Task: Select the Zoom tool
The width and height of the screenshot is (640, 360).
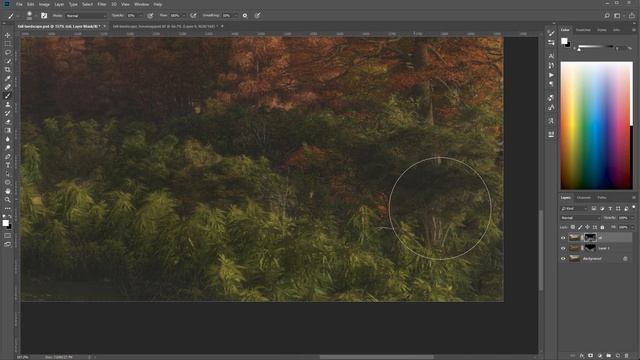Action: pyautogui.click(x=7, y=200)
